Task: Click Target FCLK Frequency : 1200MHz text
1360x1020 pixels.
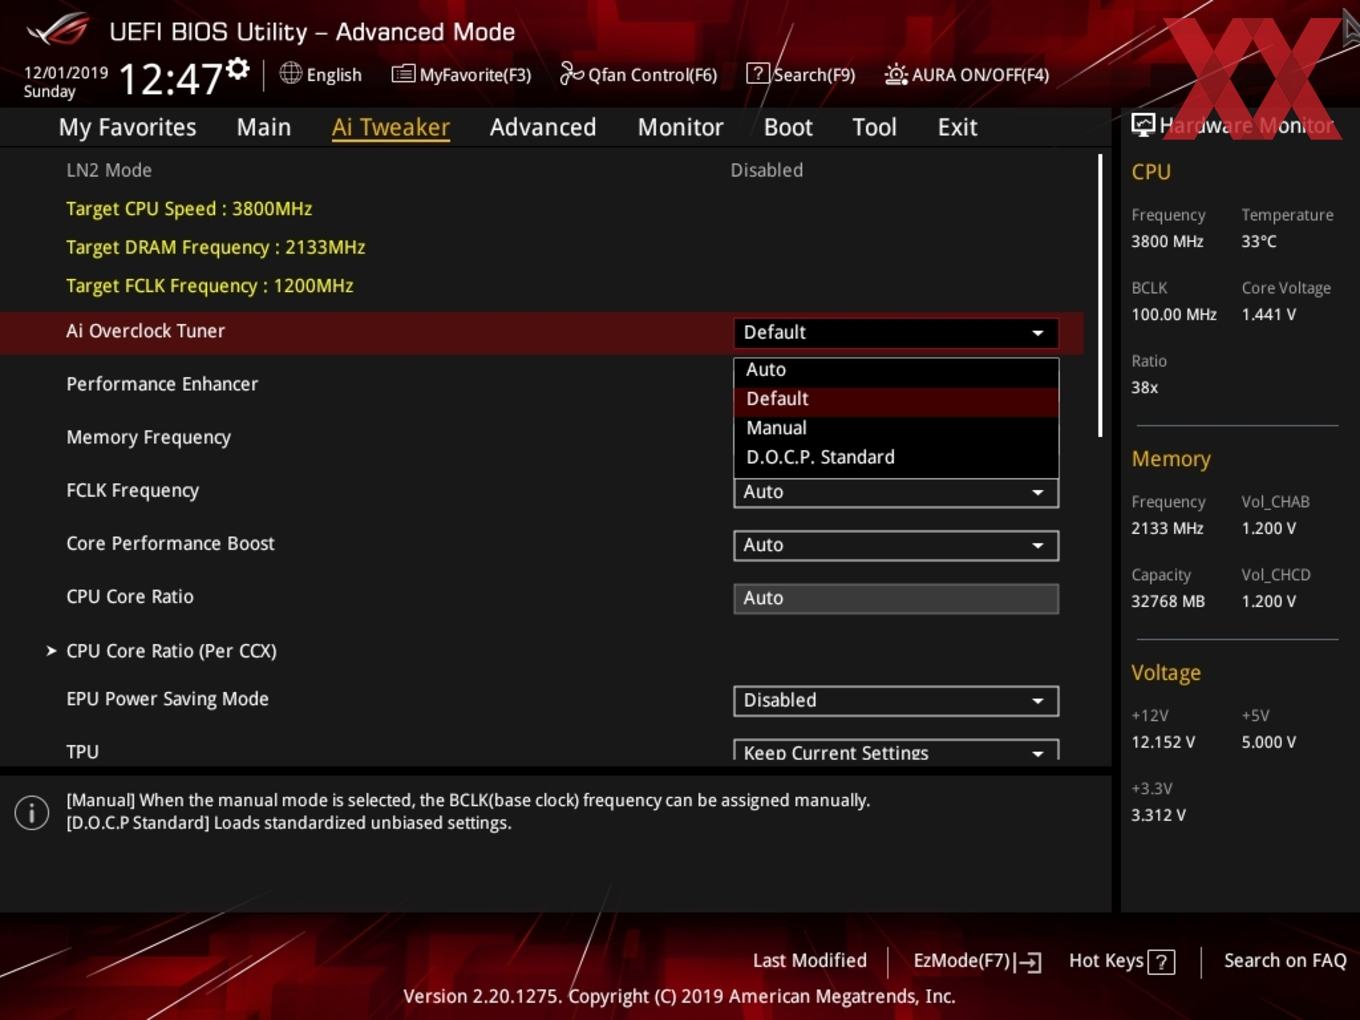Action: pyautogui.click(x=209, y=286)
